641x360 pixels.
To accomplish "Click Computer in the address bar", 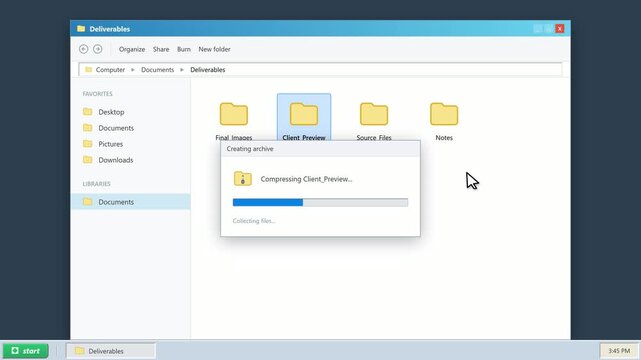I will [110, 70].
